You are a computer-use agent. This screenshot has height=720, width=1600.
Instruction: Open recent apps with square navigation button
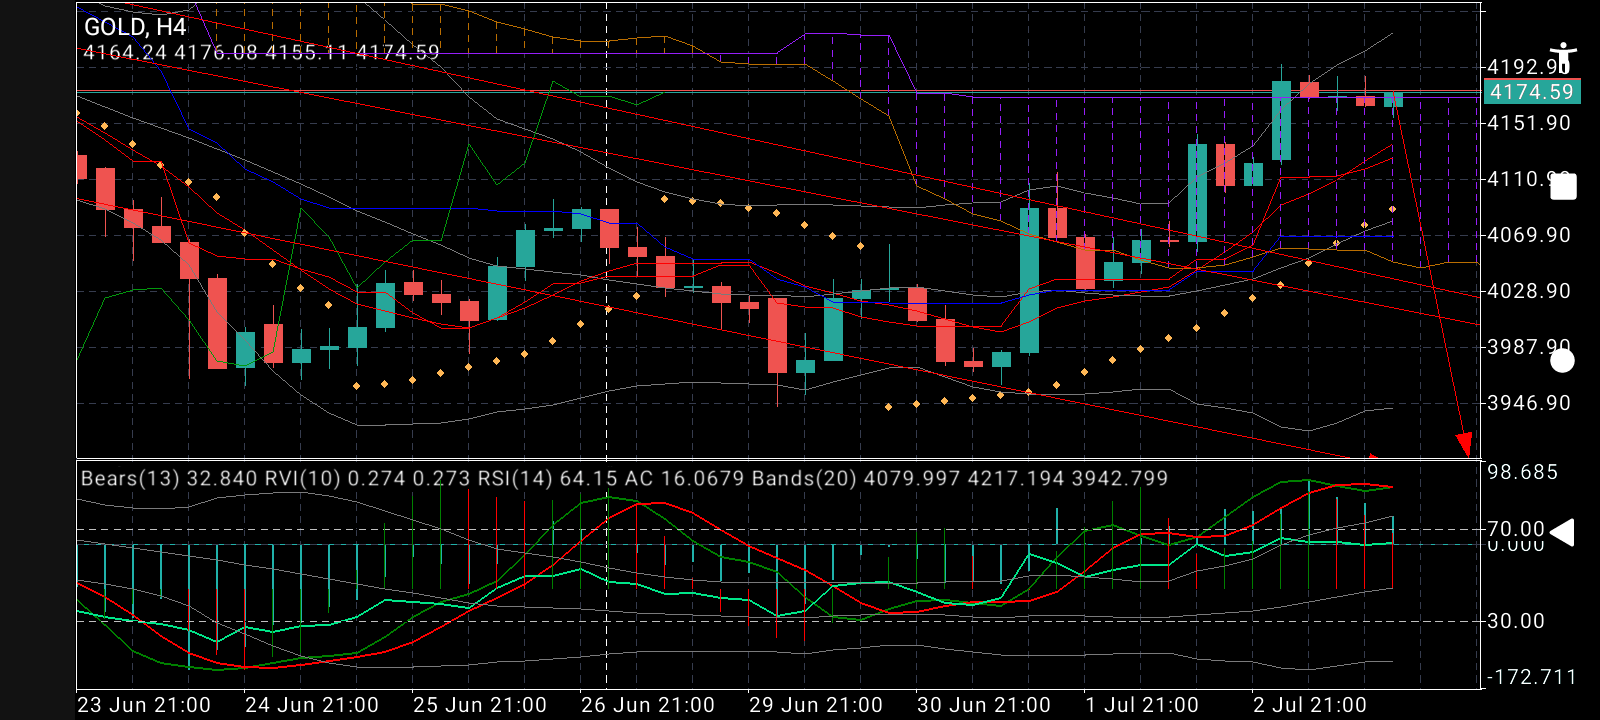1563,187
